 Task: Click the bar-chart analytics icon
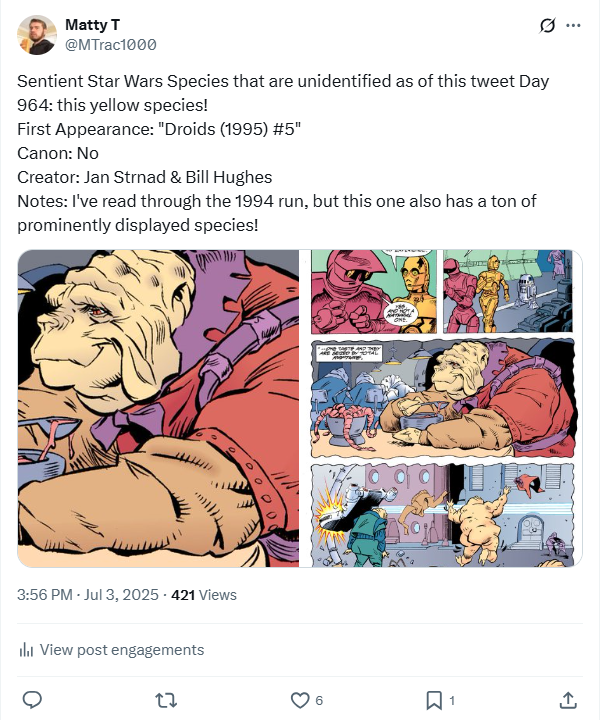click(27, 650)
